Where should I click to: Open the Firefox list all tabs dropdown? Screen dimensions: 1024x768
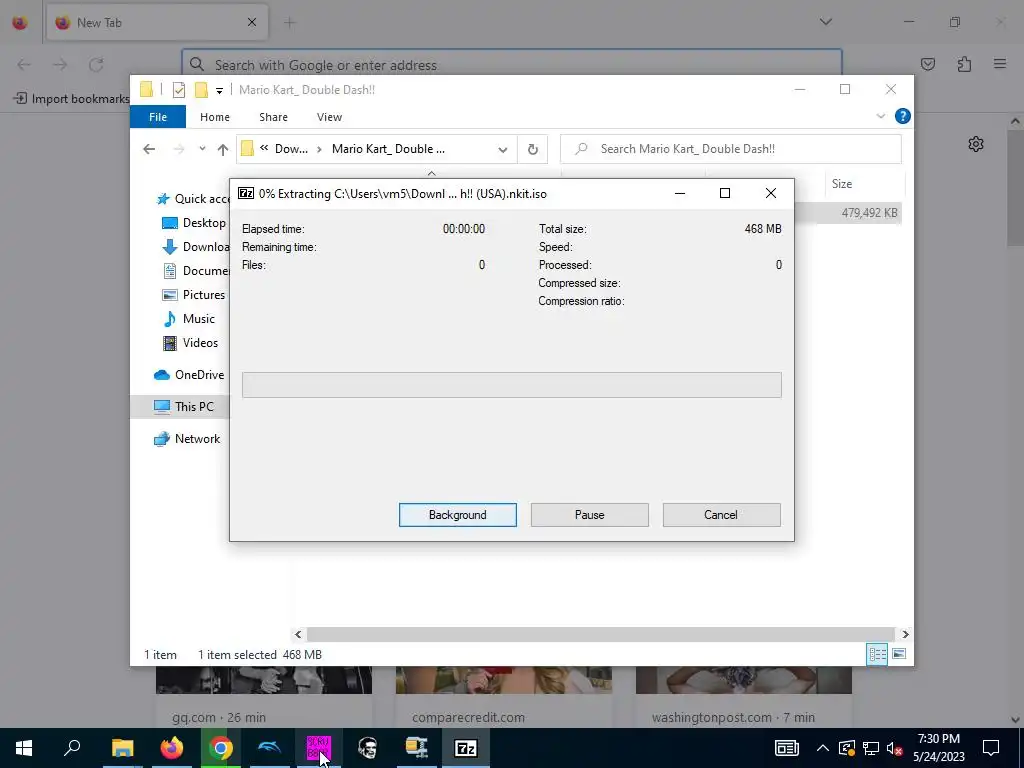(825, 22)
